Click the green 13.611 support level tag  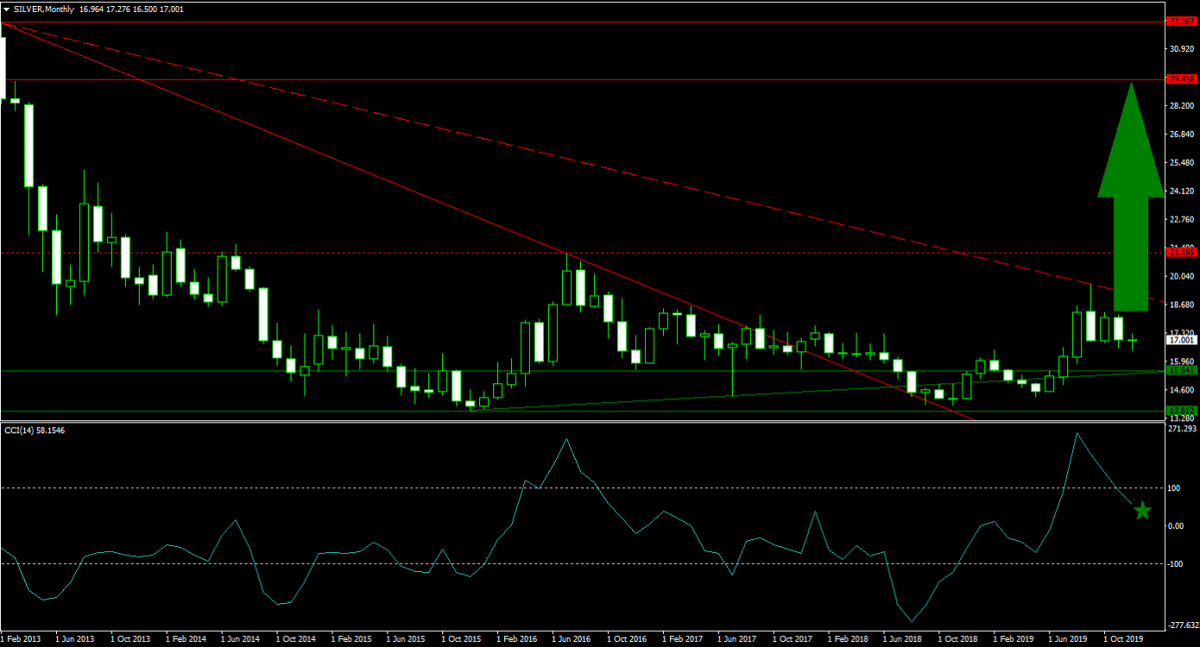(x=1181, y=410)
